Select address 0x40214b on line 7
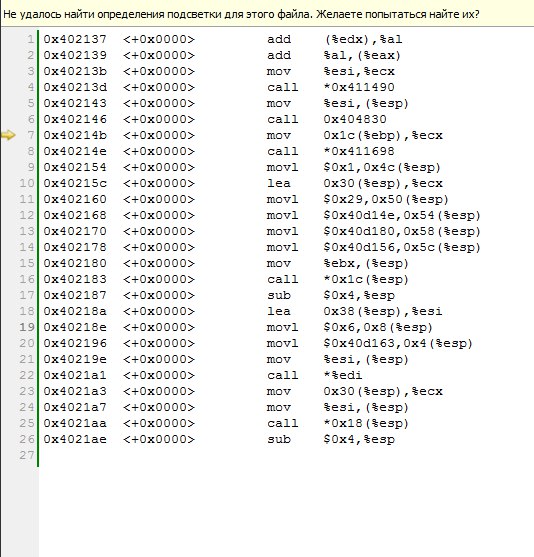The image size is (534, 557). click(75, 135)
